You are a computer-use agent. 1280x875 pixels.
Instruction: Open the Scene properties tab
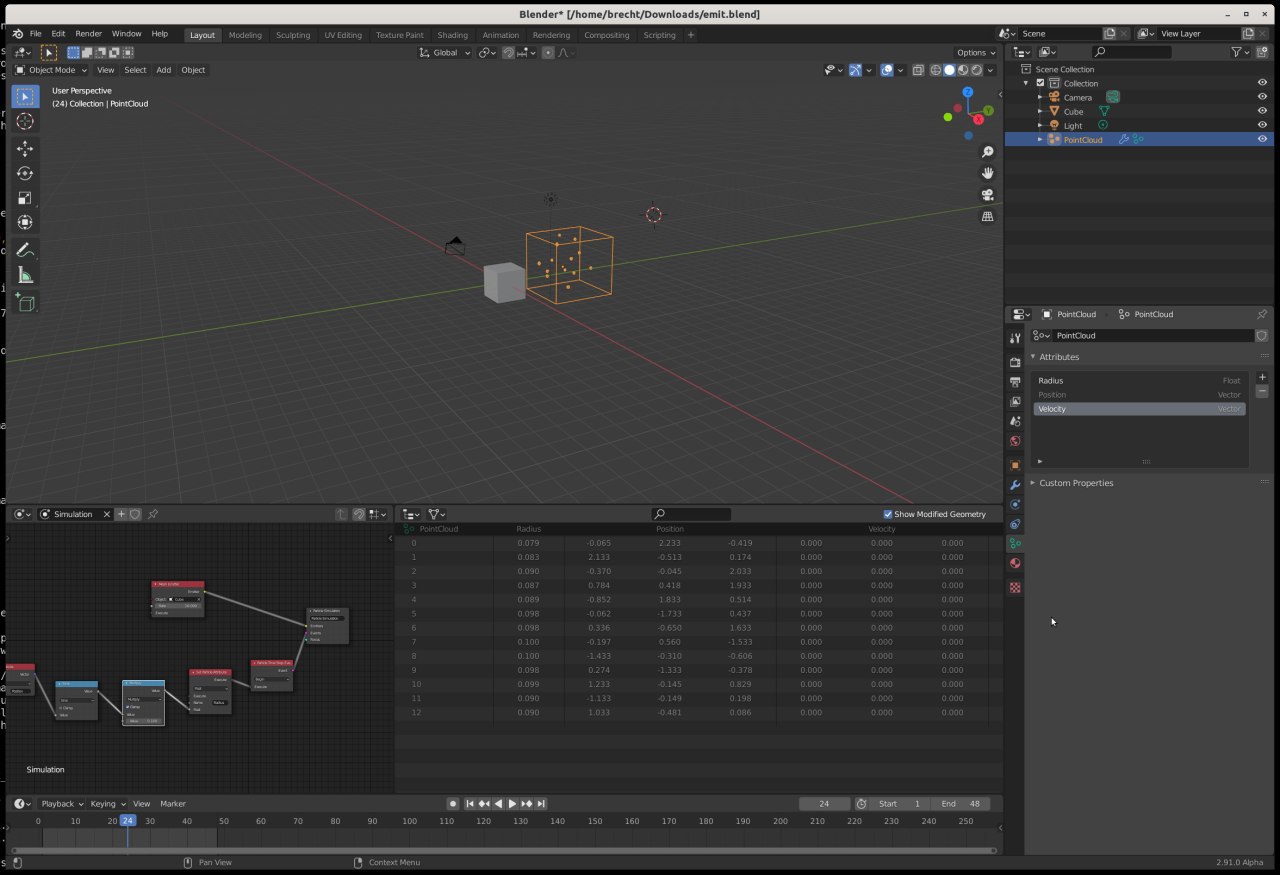tap(1015, 421)
